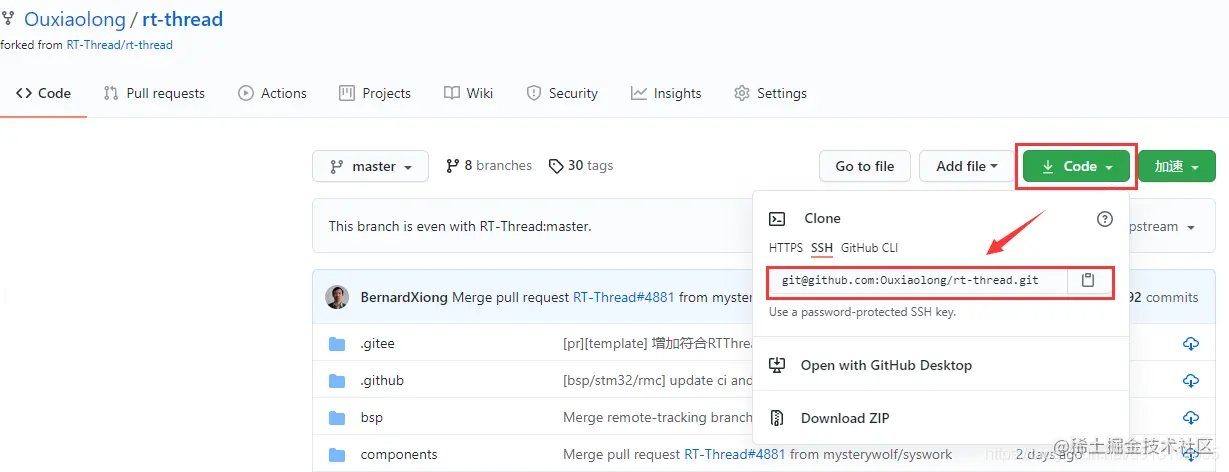Click the fork icon before Ouxiaolong

8,19
